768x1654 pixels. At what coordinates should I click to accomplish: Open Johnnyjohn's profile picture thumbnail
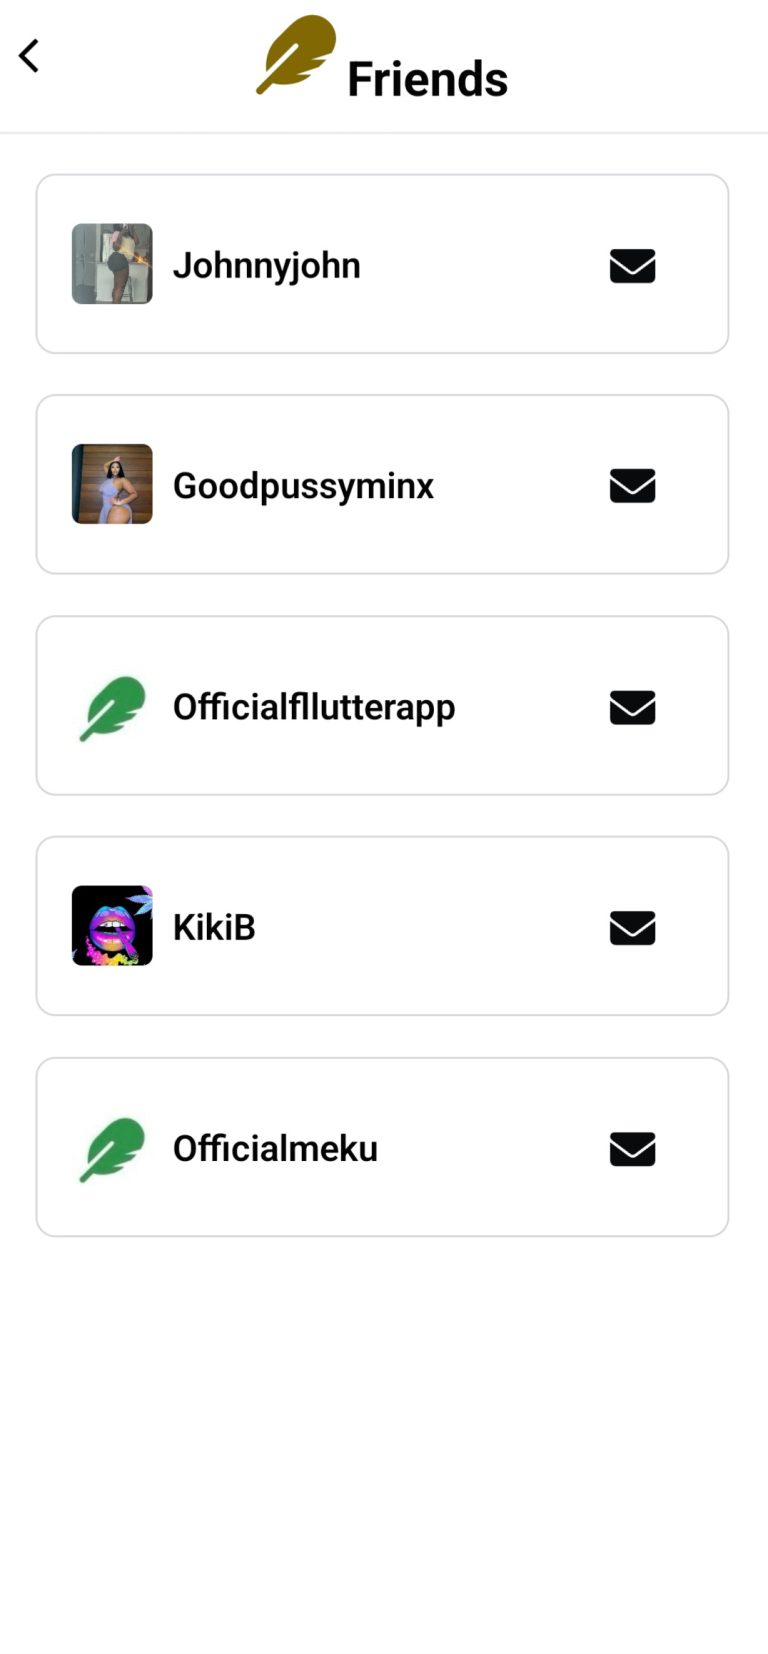pos(112,264)
